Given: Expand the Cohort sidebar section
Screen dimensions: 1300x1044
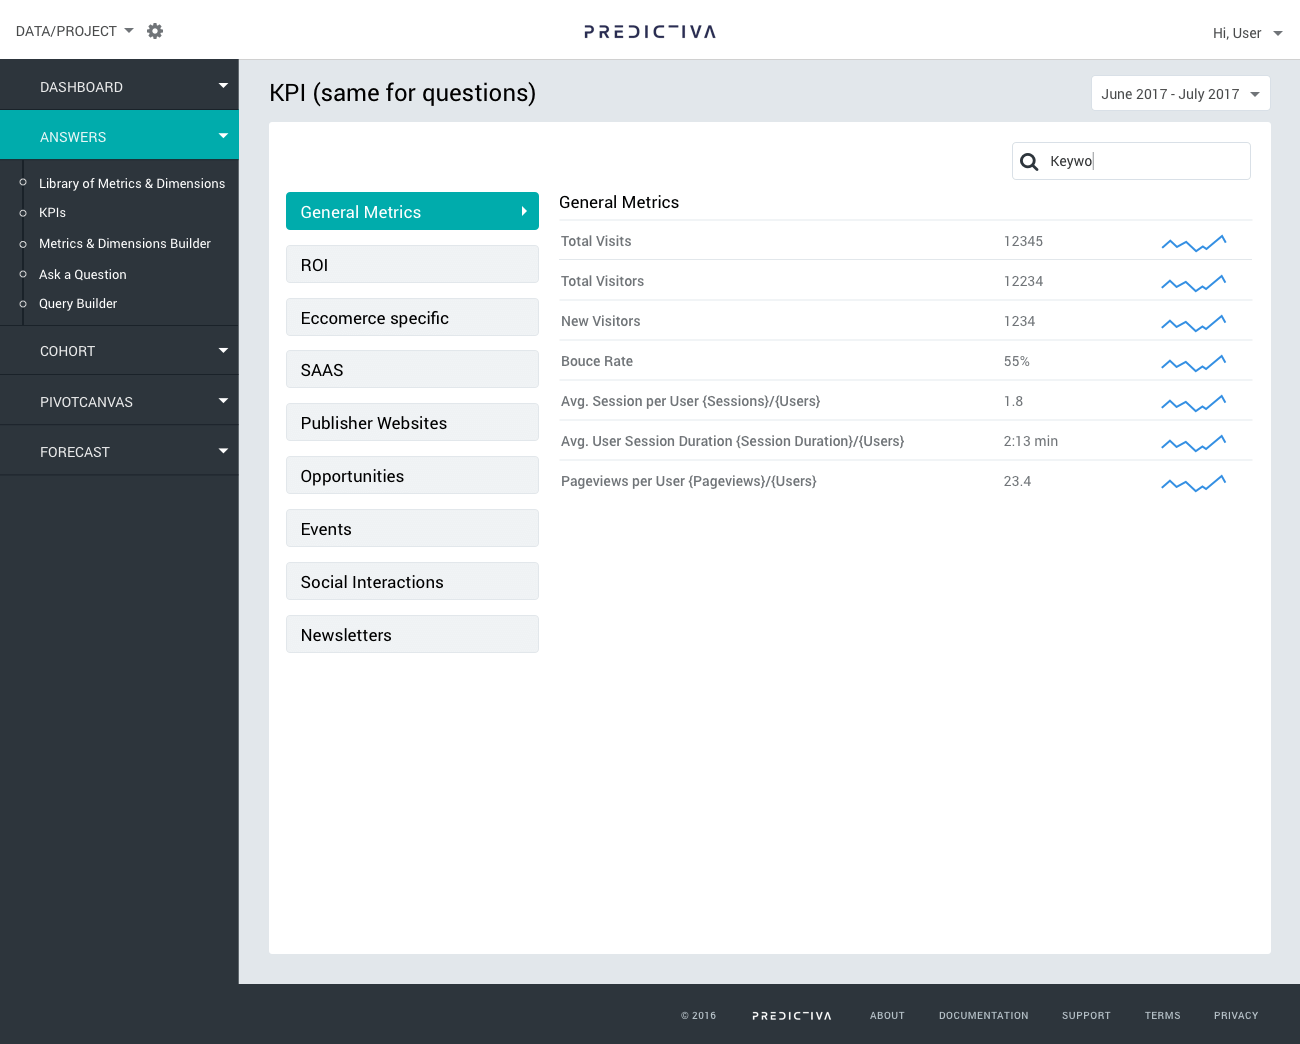Looking at the screenshot, I should [x=119, y=351].
